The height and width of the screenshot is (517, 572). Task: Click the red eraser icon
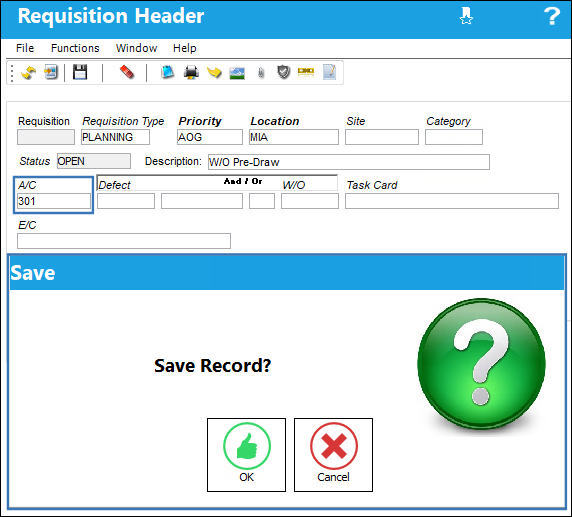(127, 72)
